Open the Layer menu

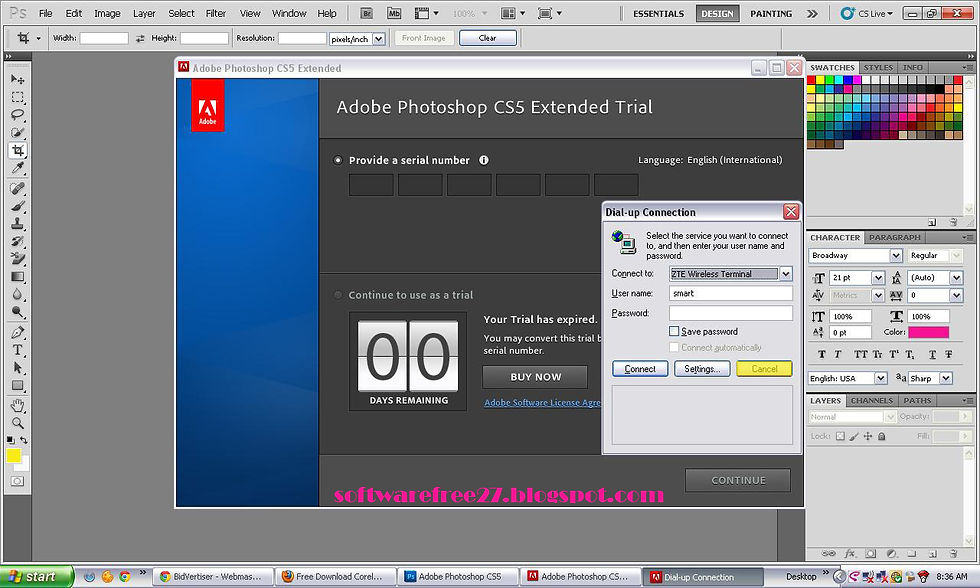point(144,13)
